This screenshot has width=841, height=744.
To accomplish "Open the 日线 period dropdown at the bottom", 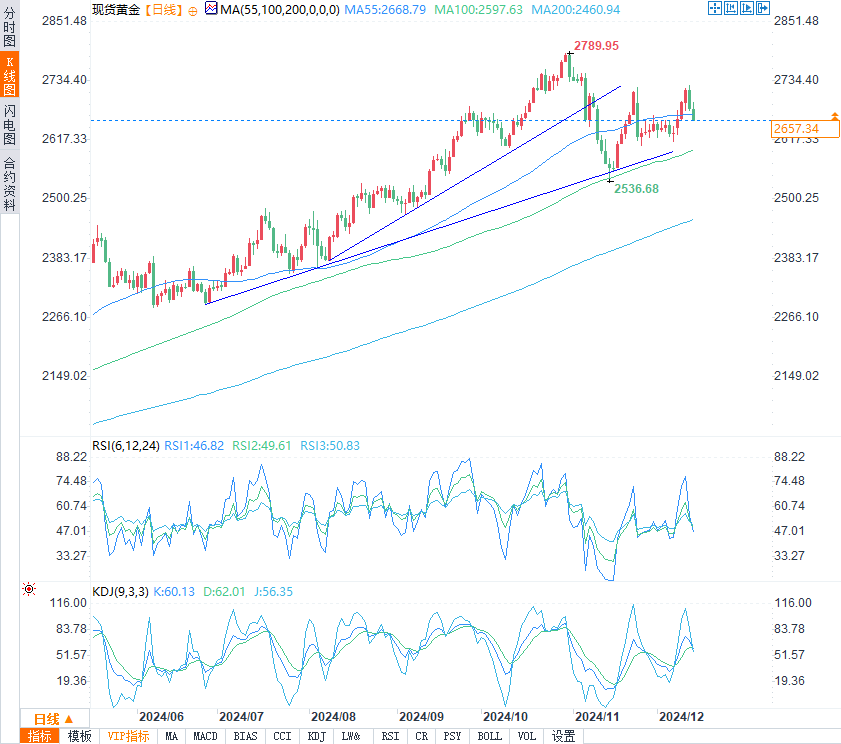I will point(54,719).
